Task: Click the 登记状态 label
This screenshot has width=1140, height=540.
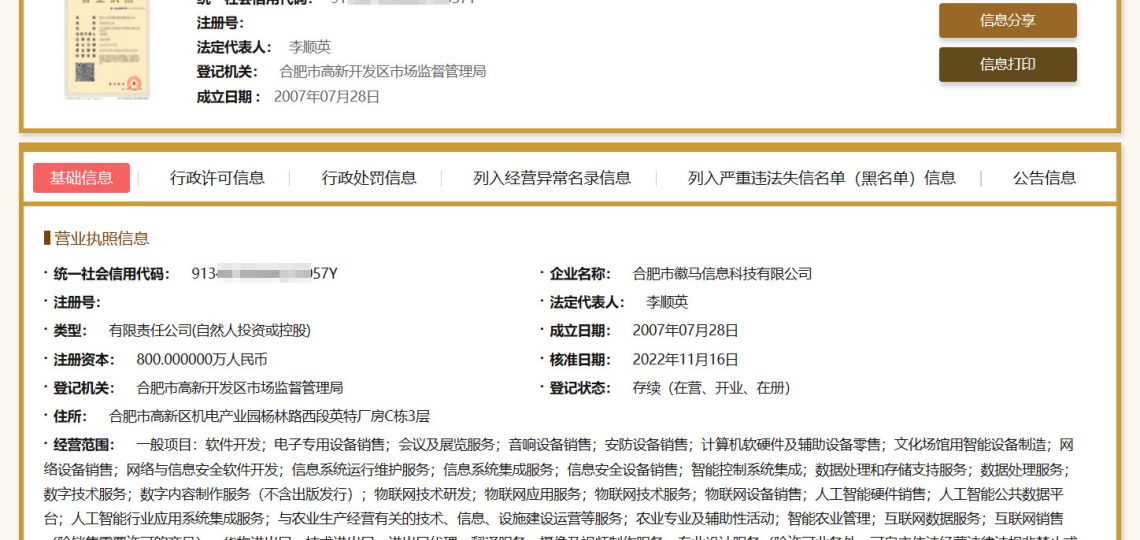Action: pyautogui.click(x=580, y=388)
